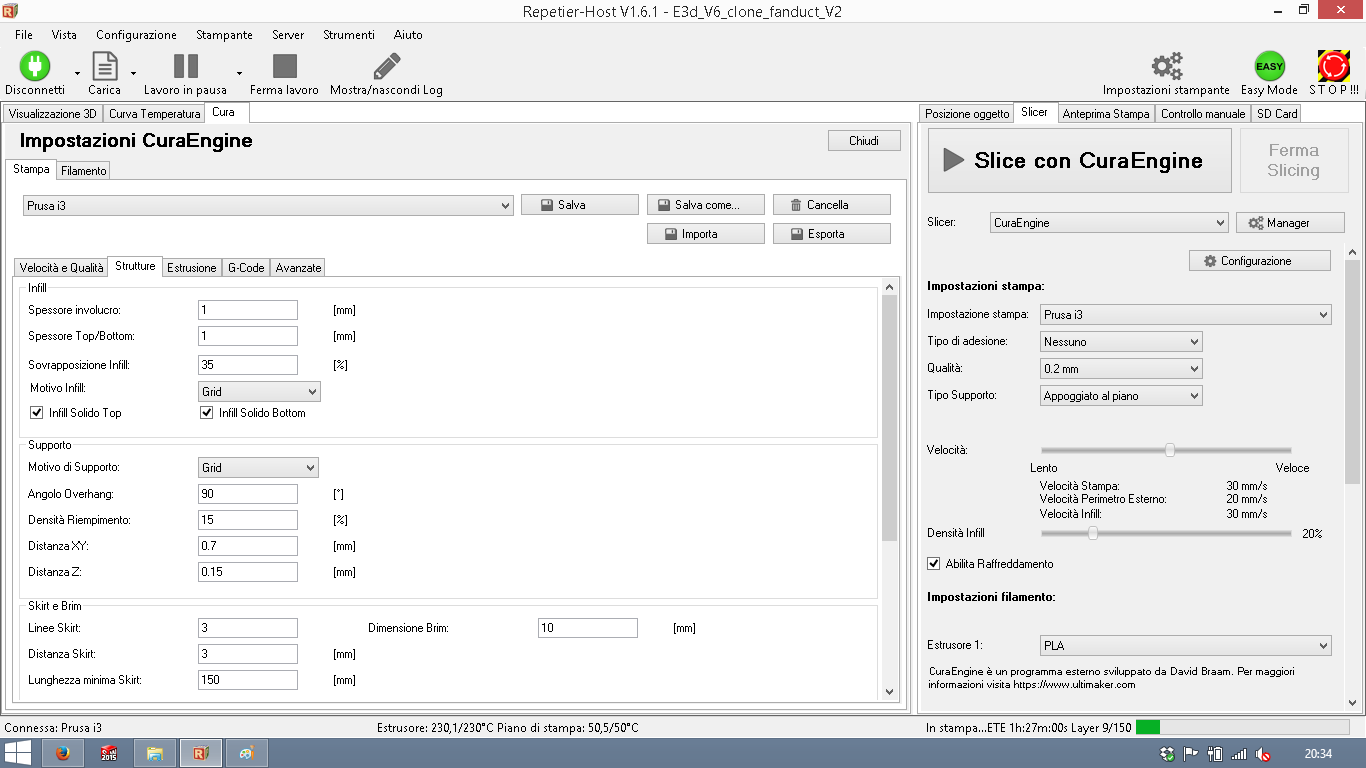Hit the red emergency STOP icon
This screenshot has height=768, width=1366.
coord(1333,67)
